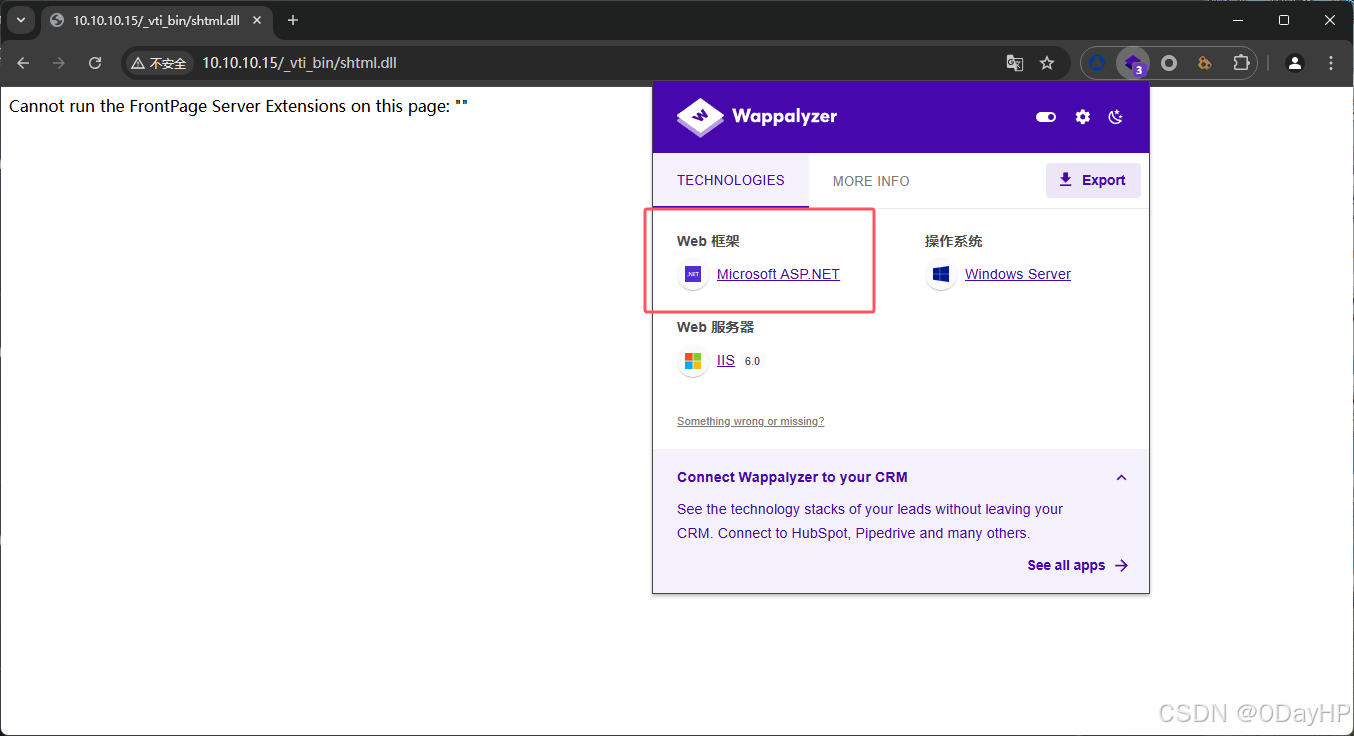Open the Extensions puzzle-piece menu
The height and width of the screenshot is (736, 1354).
(x=1241, y=63)
